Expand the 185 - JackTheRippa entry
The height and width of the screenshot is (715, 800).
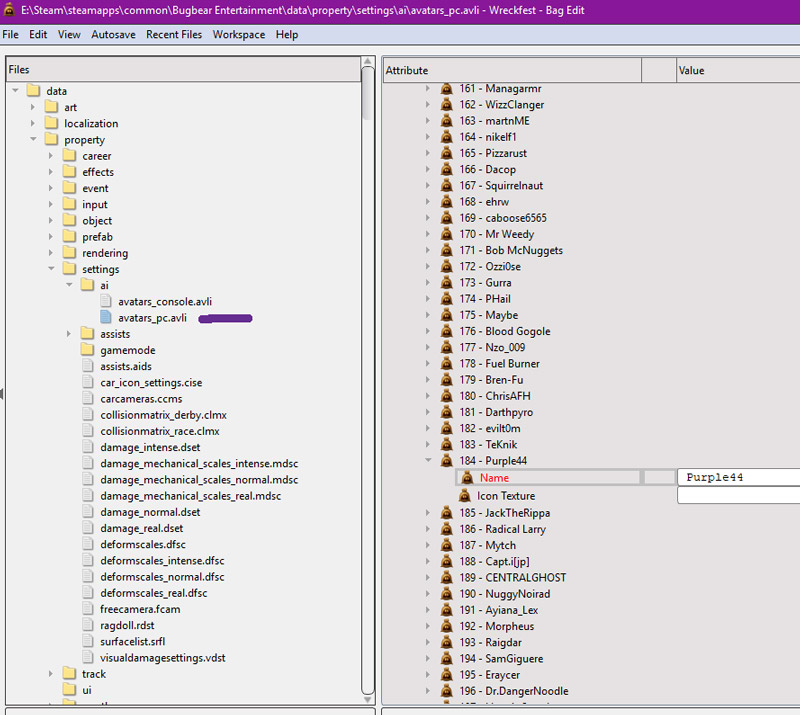point(428,513)
